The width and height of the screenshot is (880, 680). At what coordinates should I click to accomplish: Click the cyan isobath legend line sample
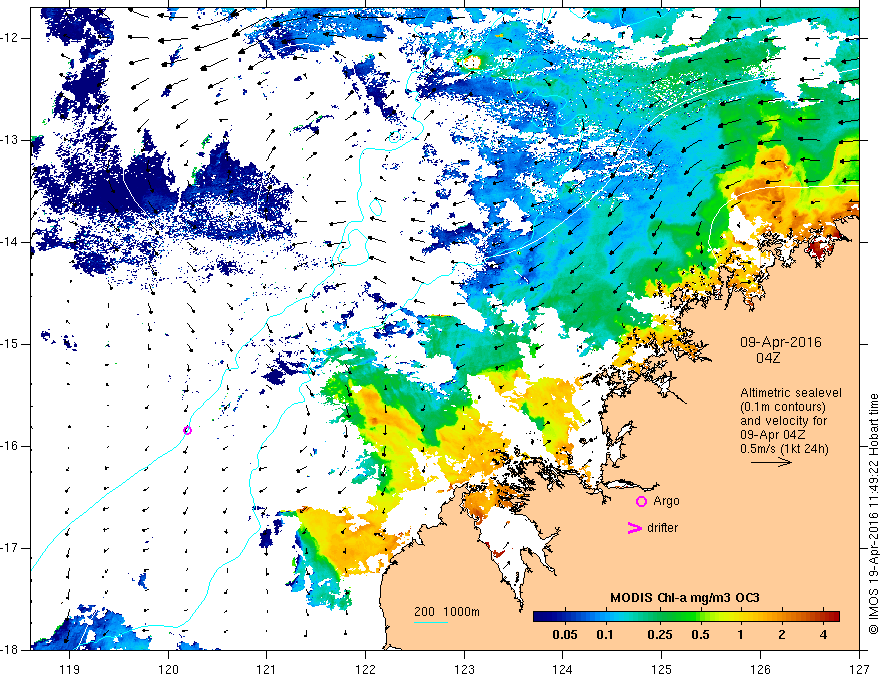[430, 622]
